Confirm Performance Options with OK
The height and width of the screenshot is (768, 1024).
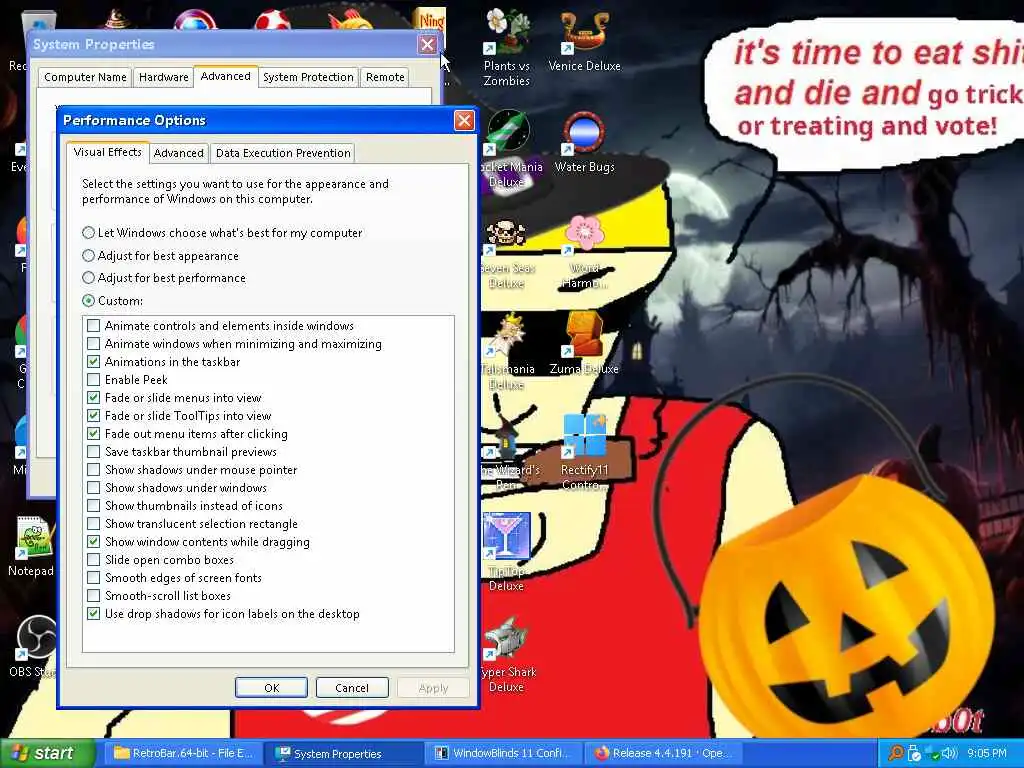coord(272,688)
